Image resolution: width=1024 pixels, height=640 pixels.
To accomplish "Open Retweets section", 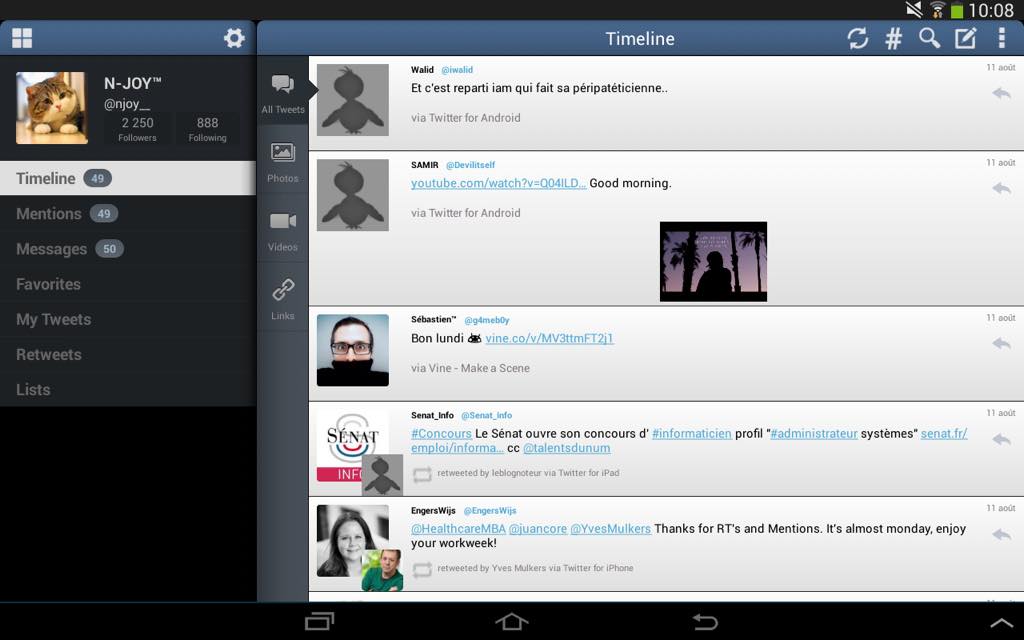I will [128, 355].
